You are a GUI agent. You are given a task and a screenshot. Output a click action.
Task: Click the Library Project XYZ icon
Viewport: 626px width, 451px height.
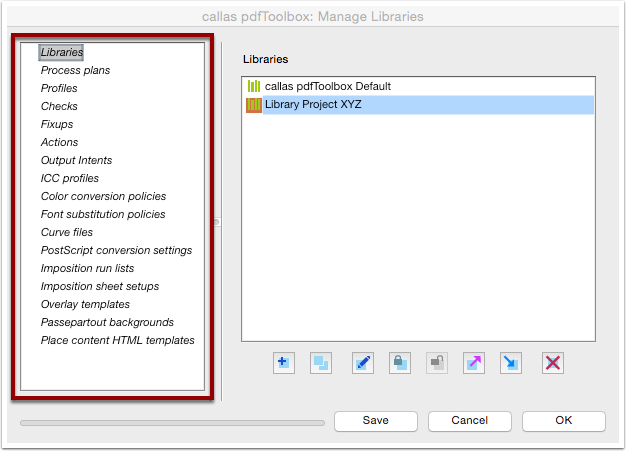click(254, 105)
